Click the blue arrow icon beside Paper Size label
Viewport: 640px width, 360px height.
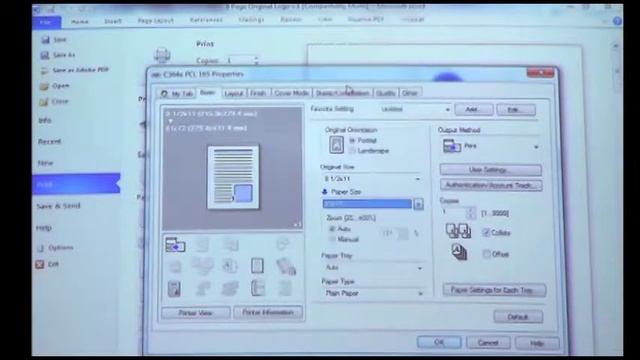pyautogui.click(x=325, y=191)
